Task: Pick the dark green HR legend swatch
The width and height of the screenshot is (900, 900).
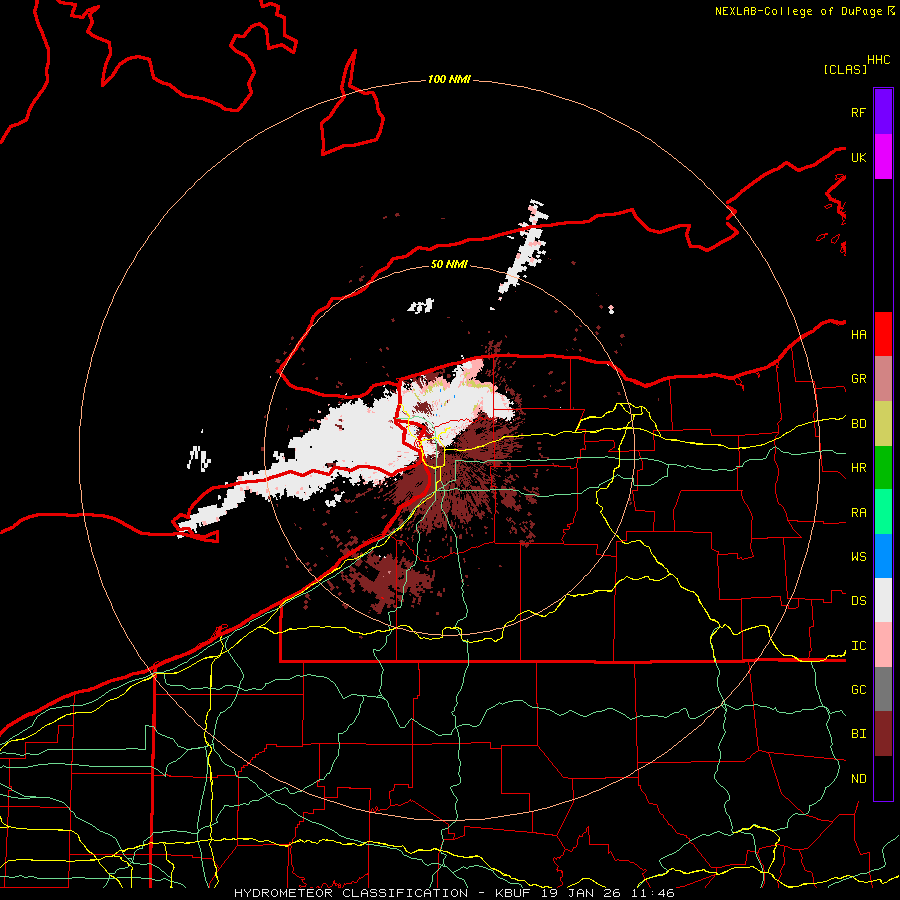Action: click(883, 467)
